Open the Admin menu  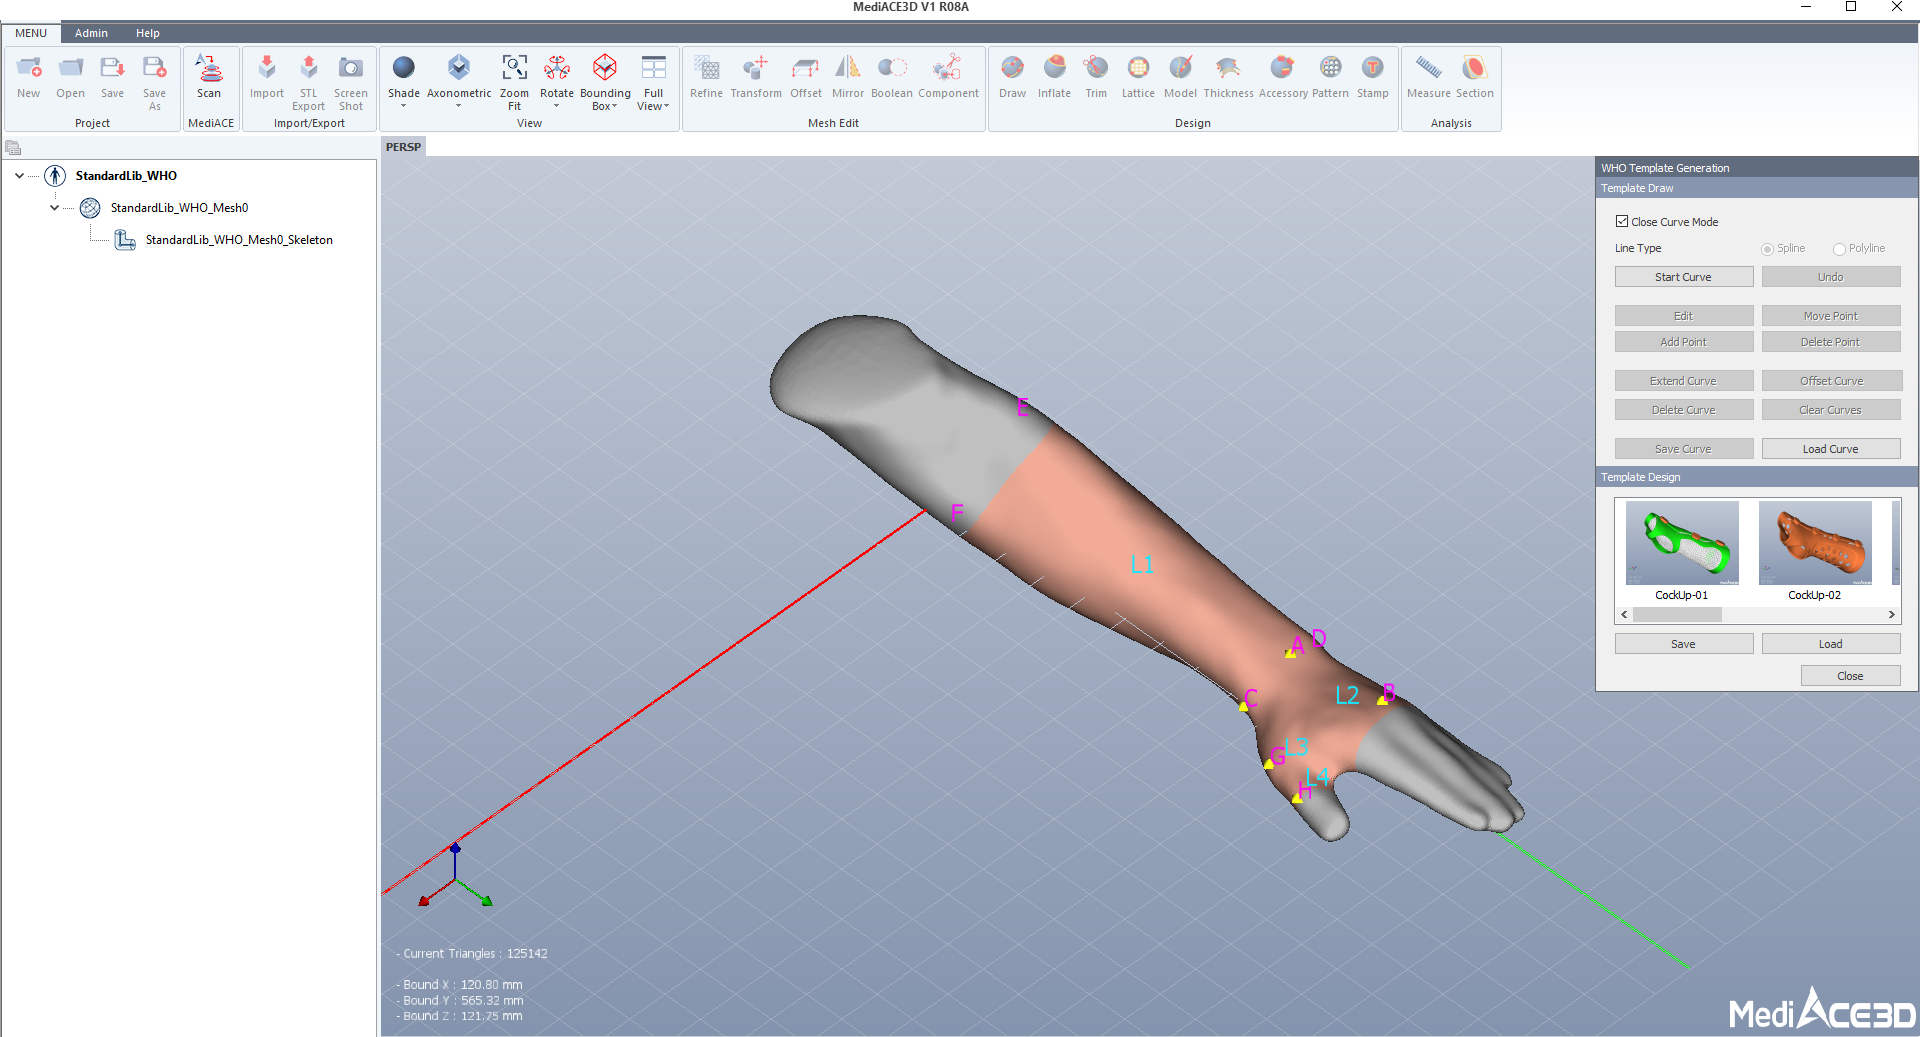pos(91,33)
